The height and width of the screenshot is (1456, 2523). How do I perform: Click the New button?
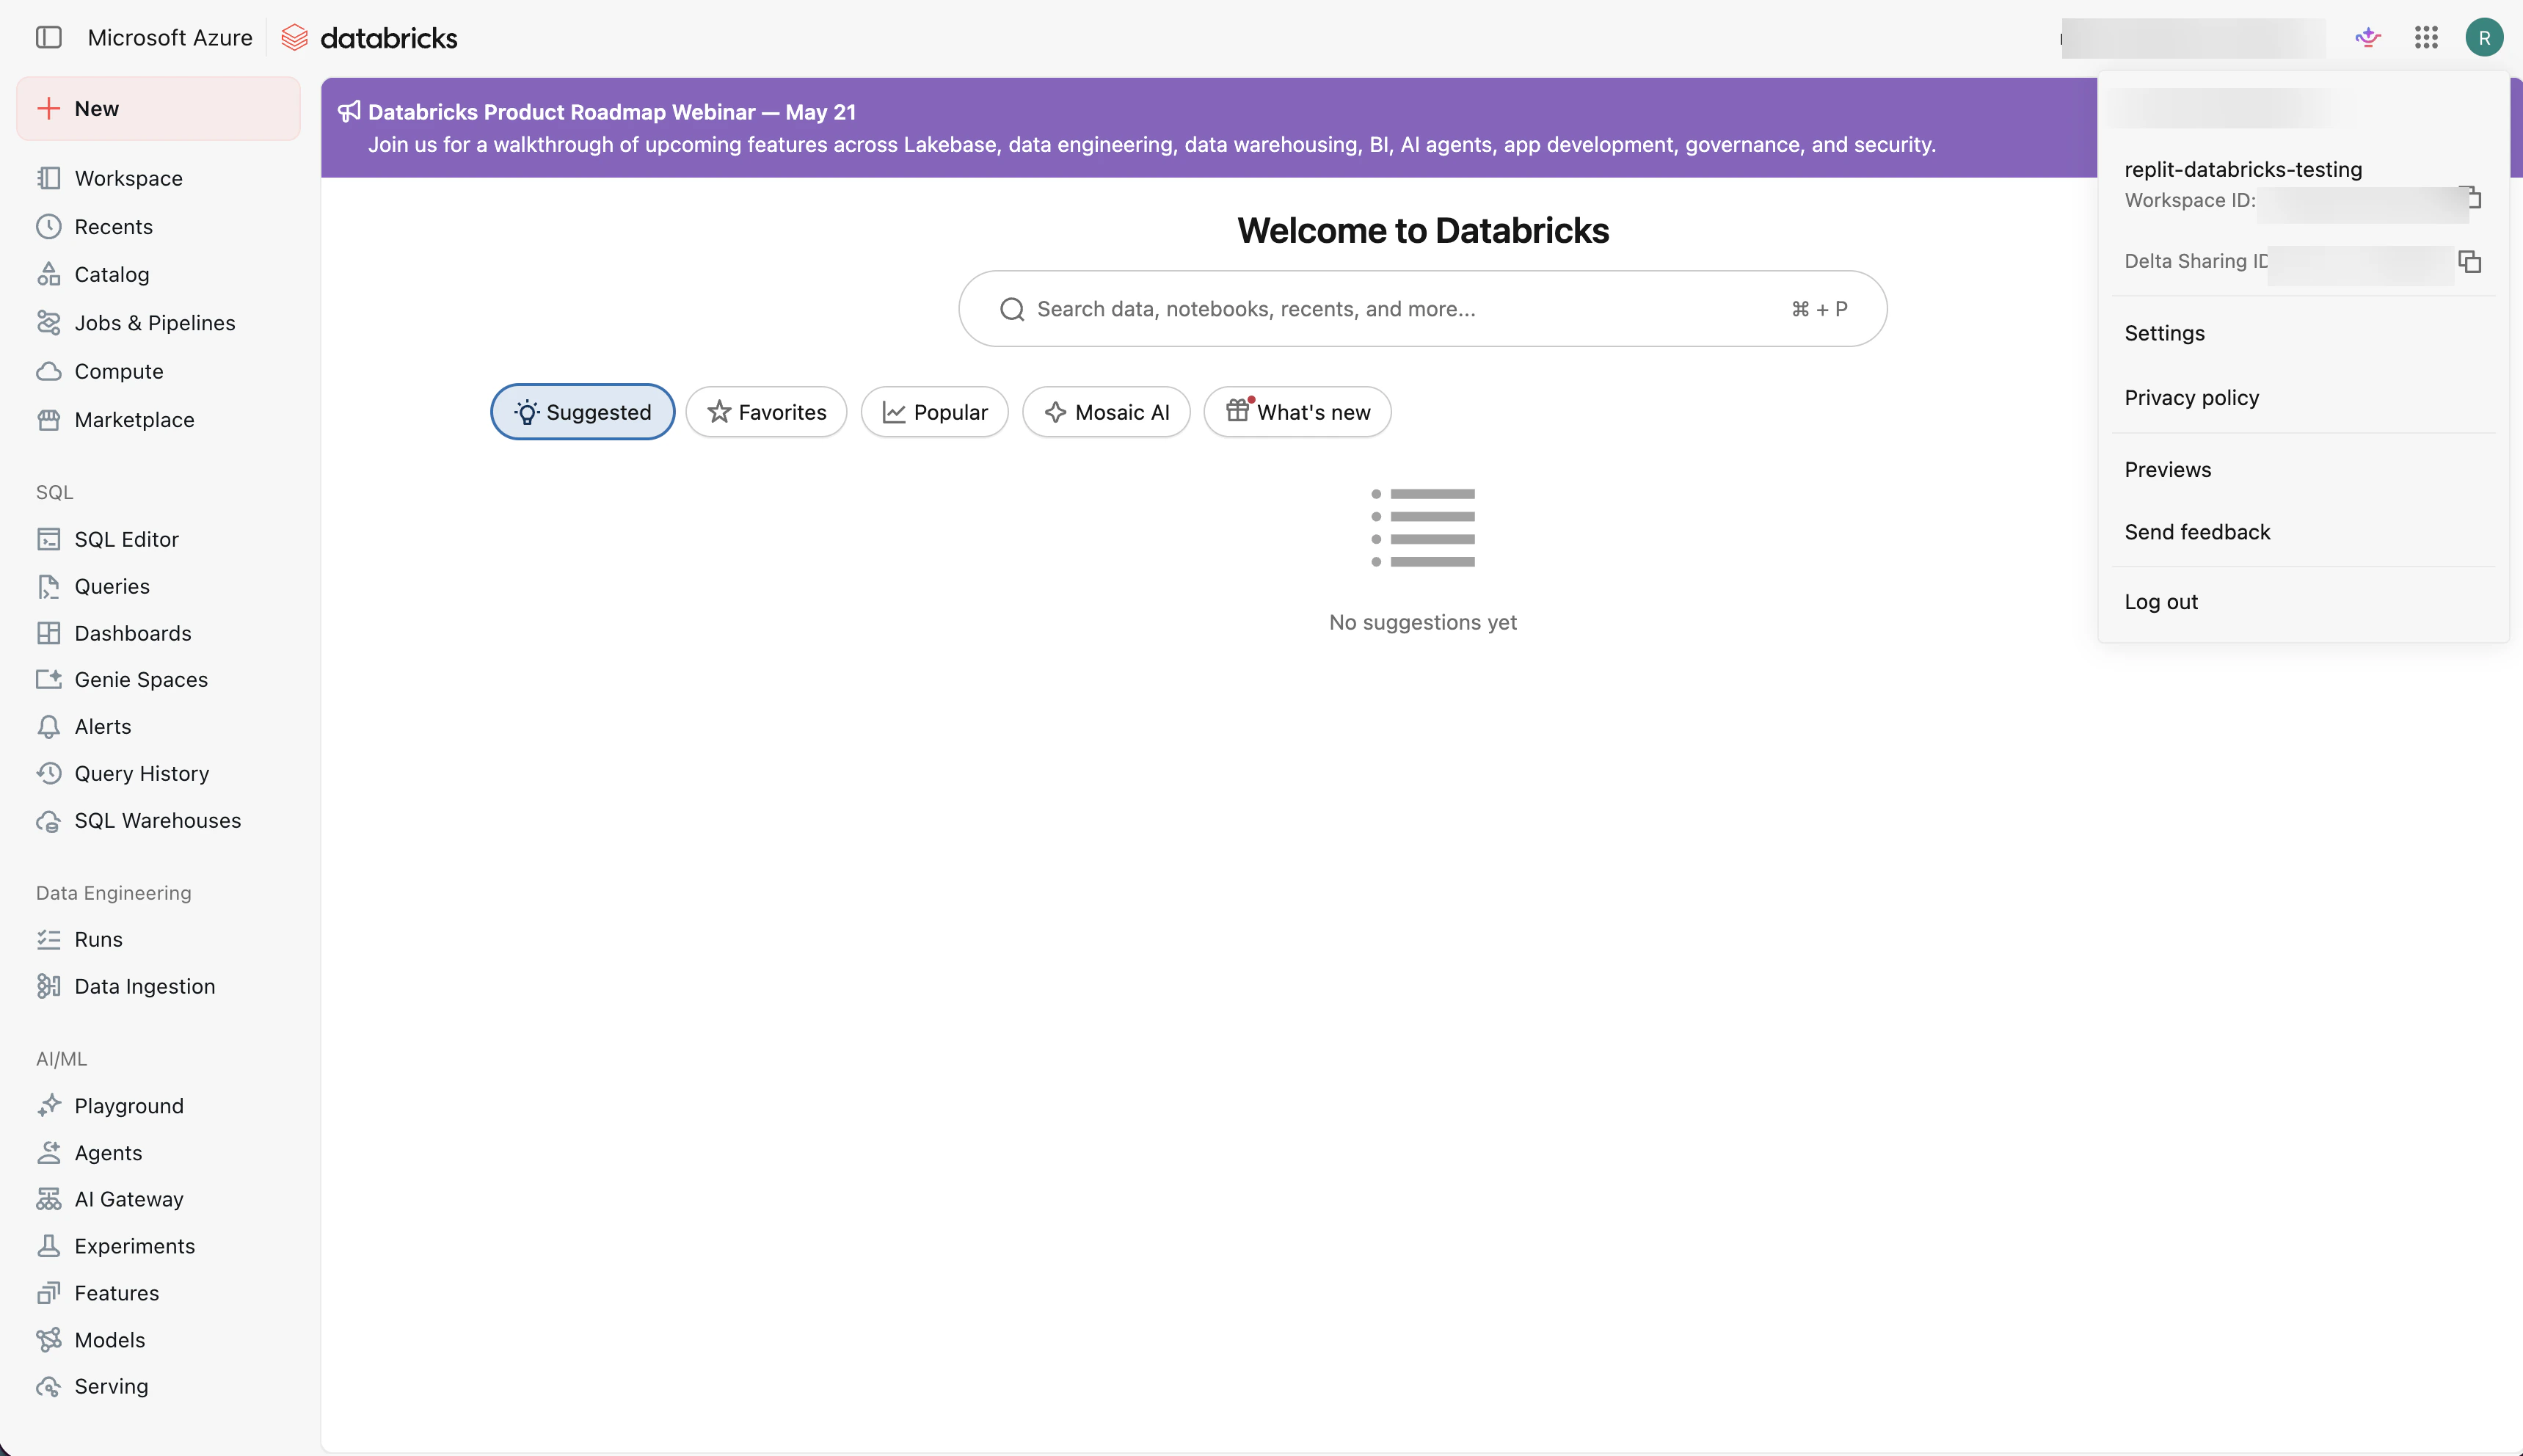(158, 108)
